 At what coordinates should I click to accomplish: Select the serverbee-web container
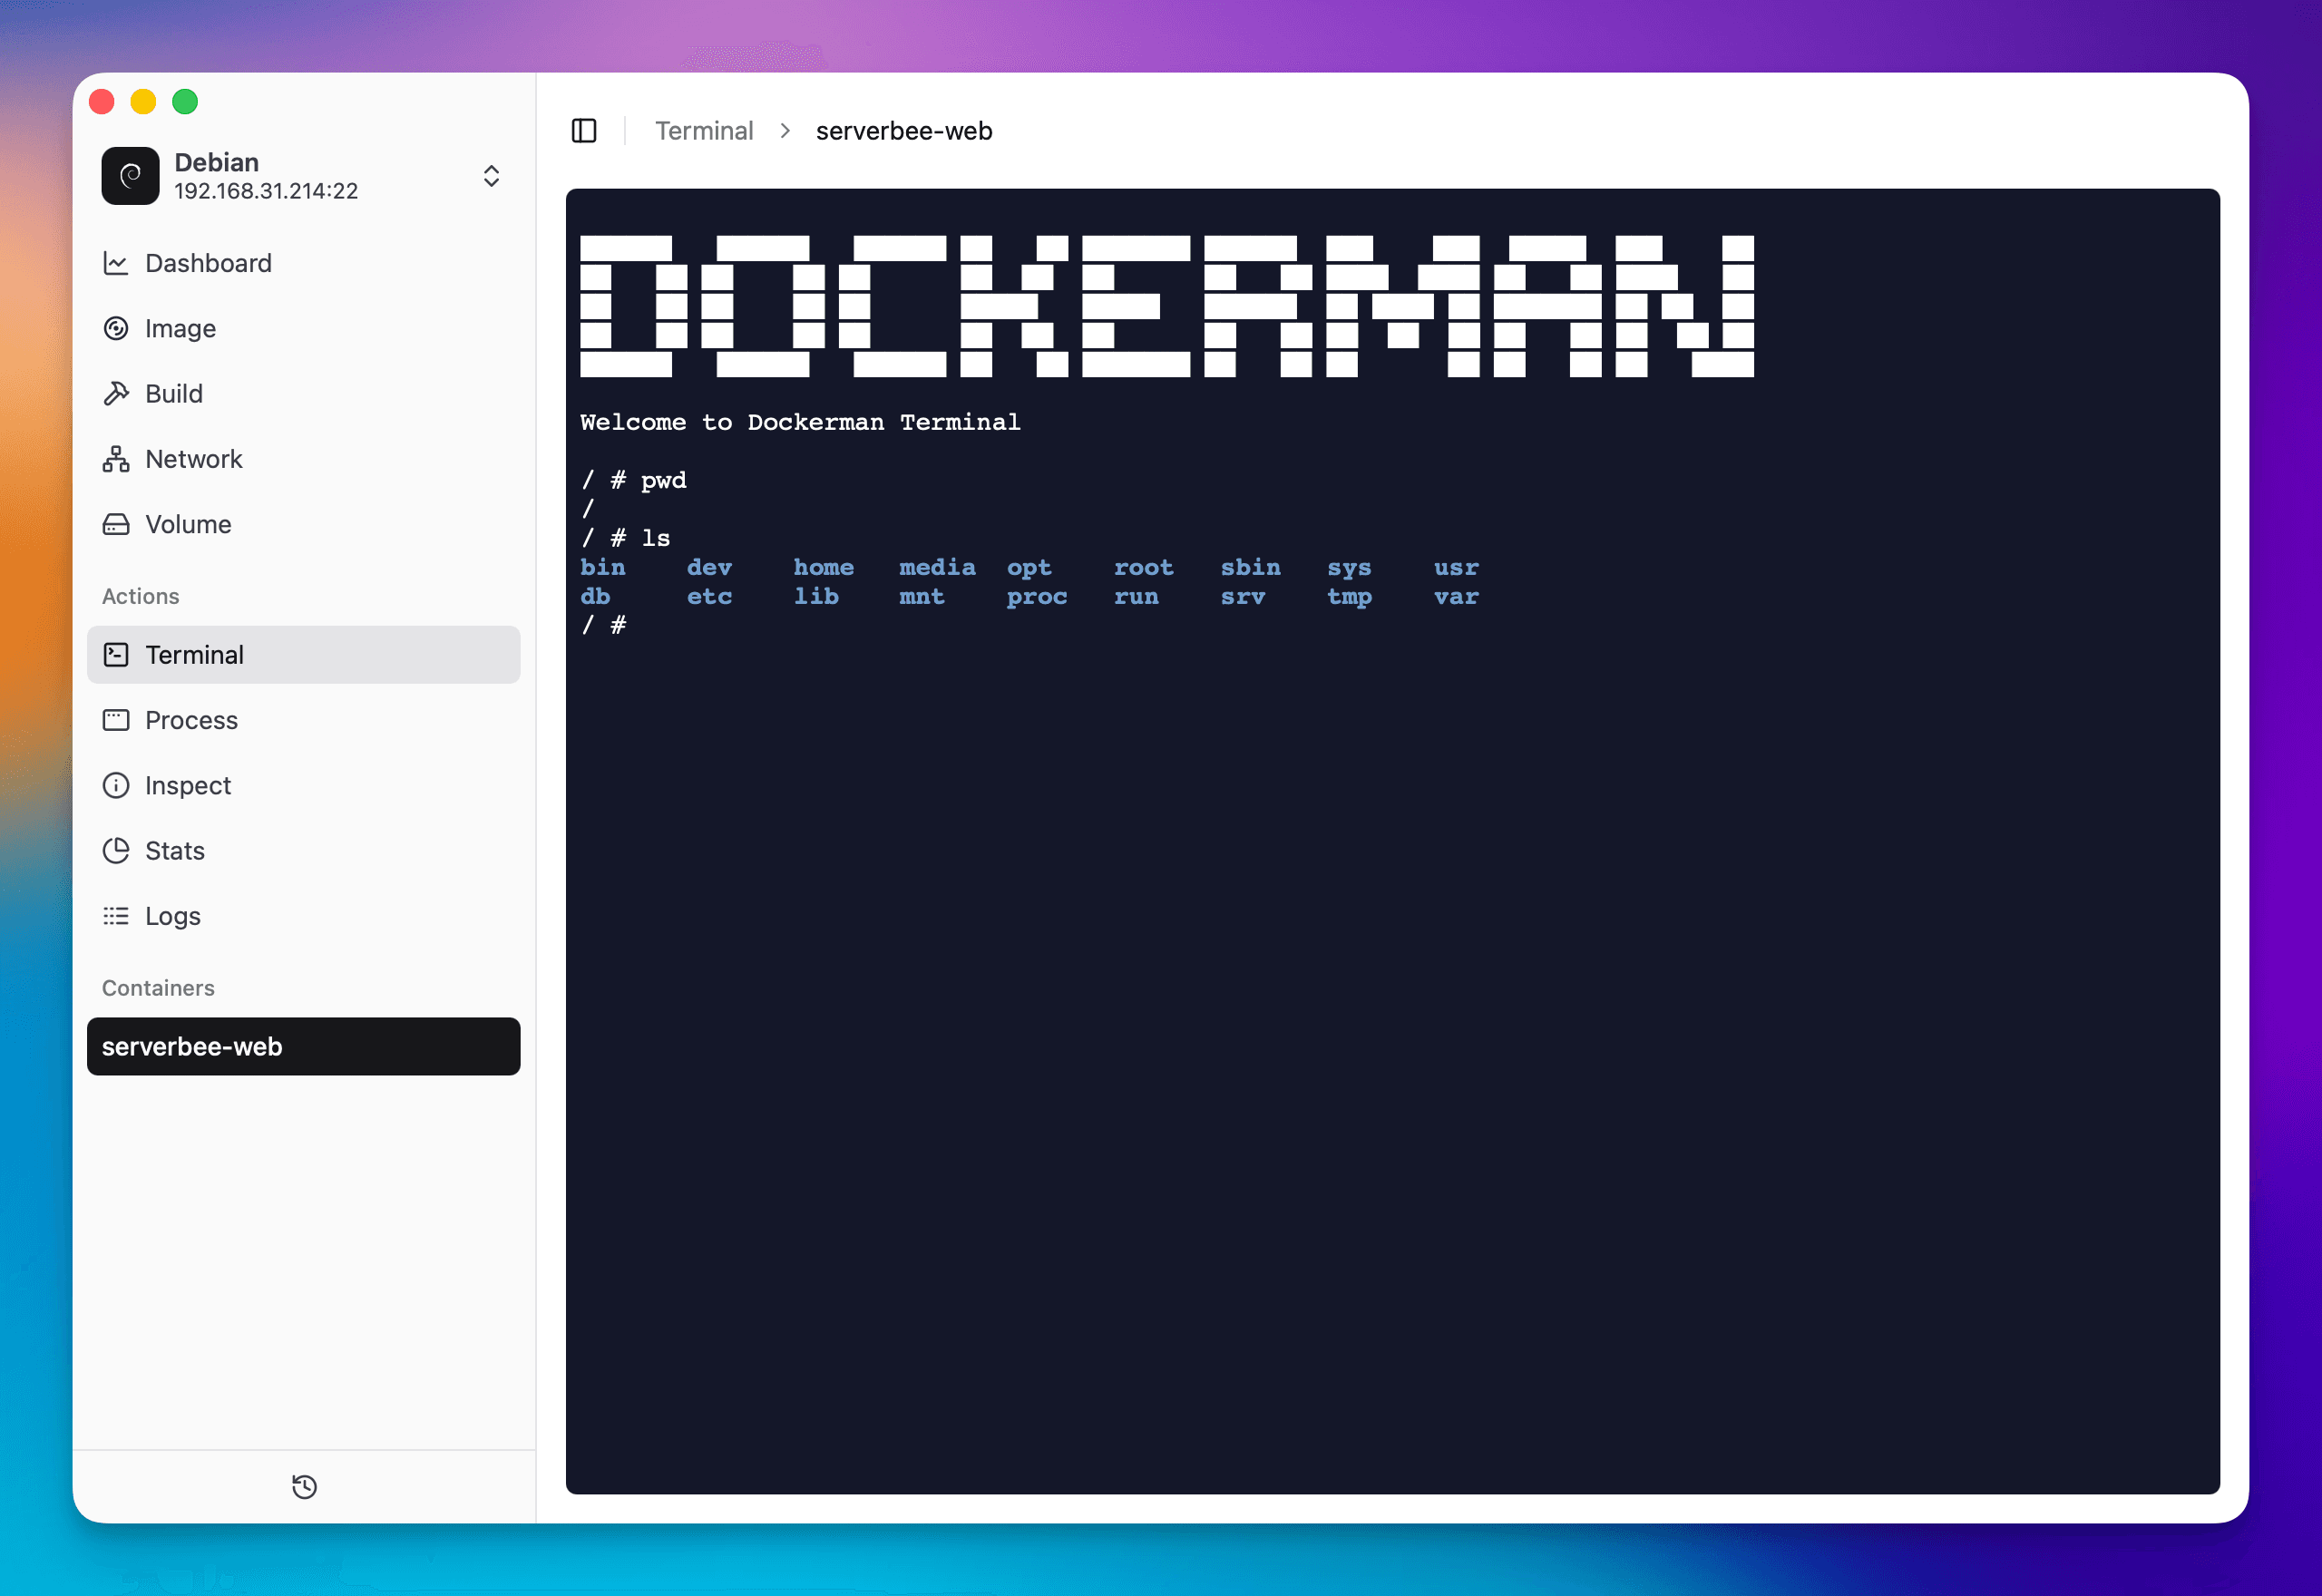[x=303, y=1046]
